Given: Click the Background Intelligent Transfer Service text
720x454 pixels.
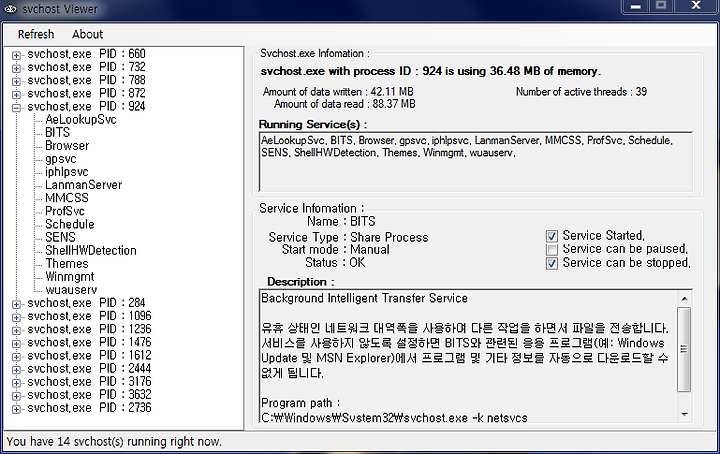Looking at the screenshot, I should [x=365, y=298].
